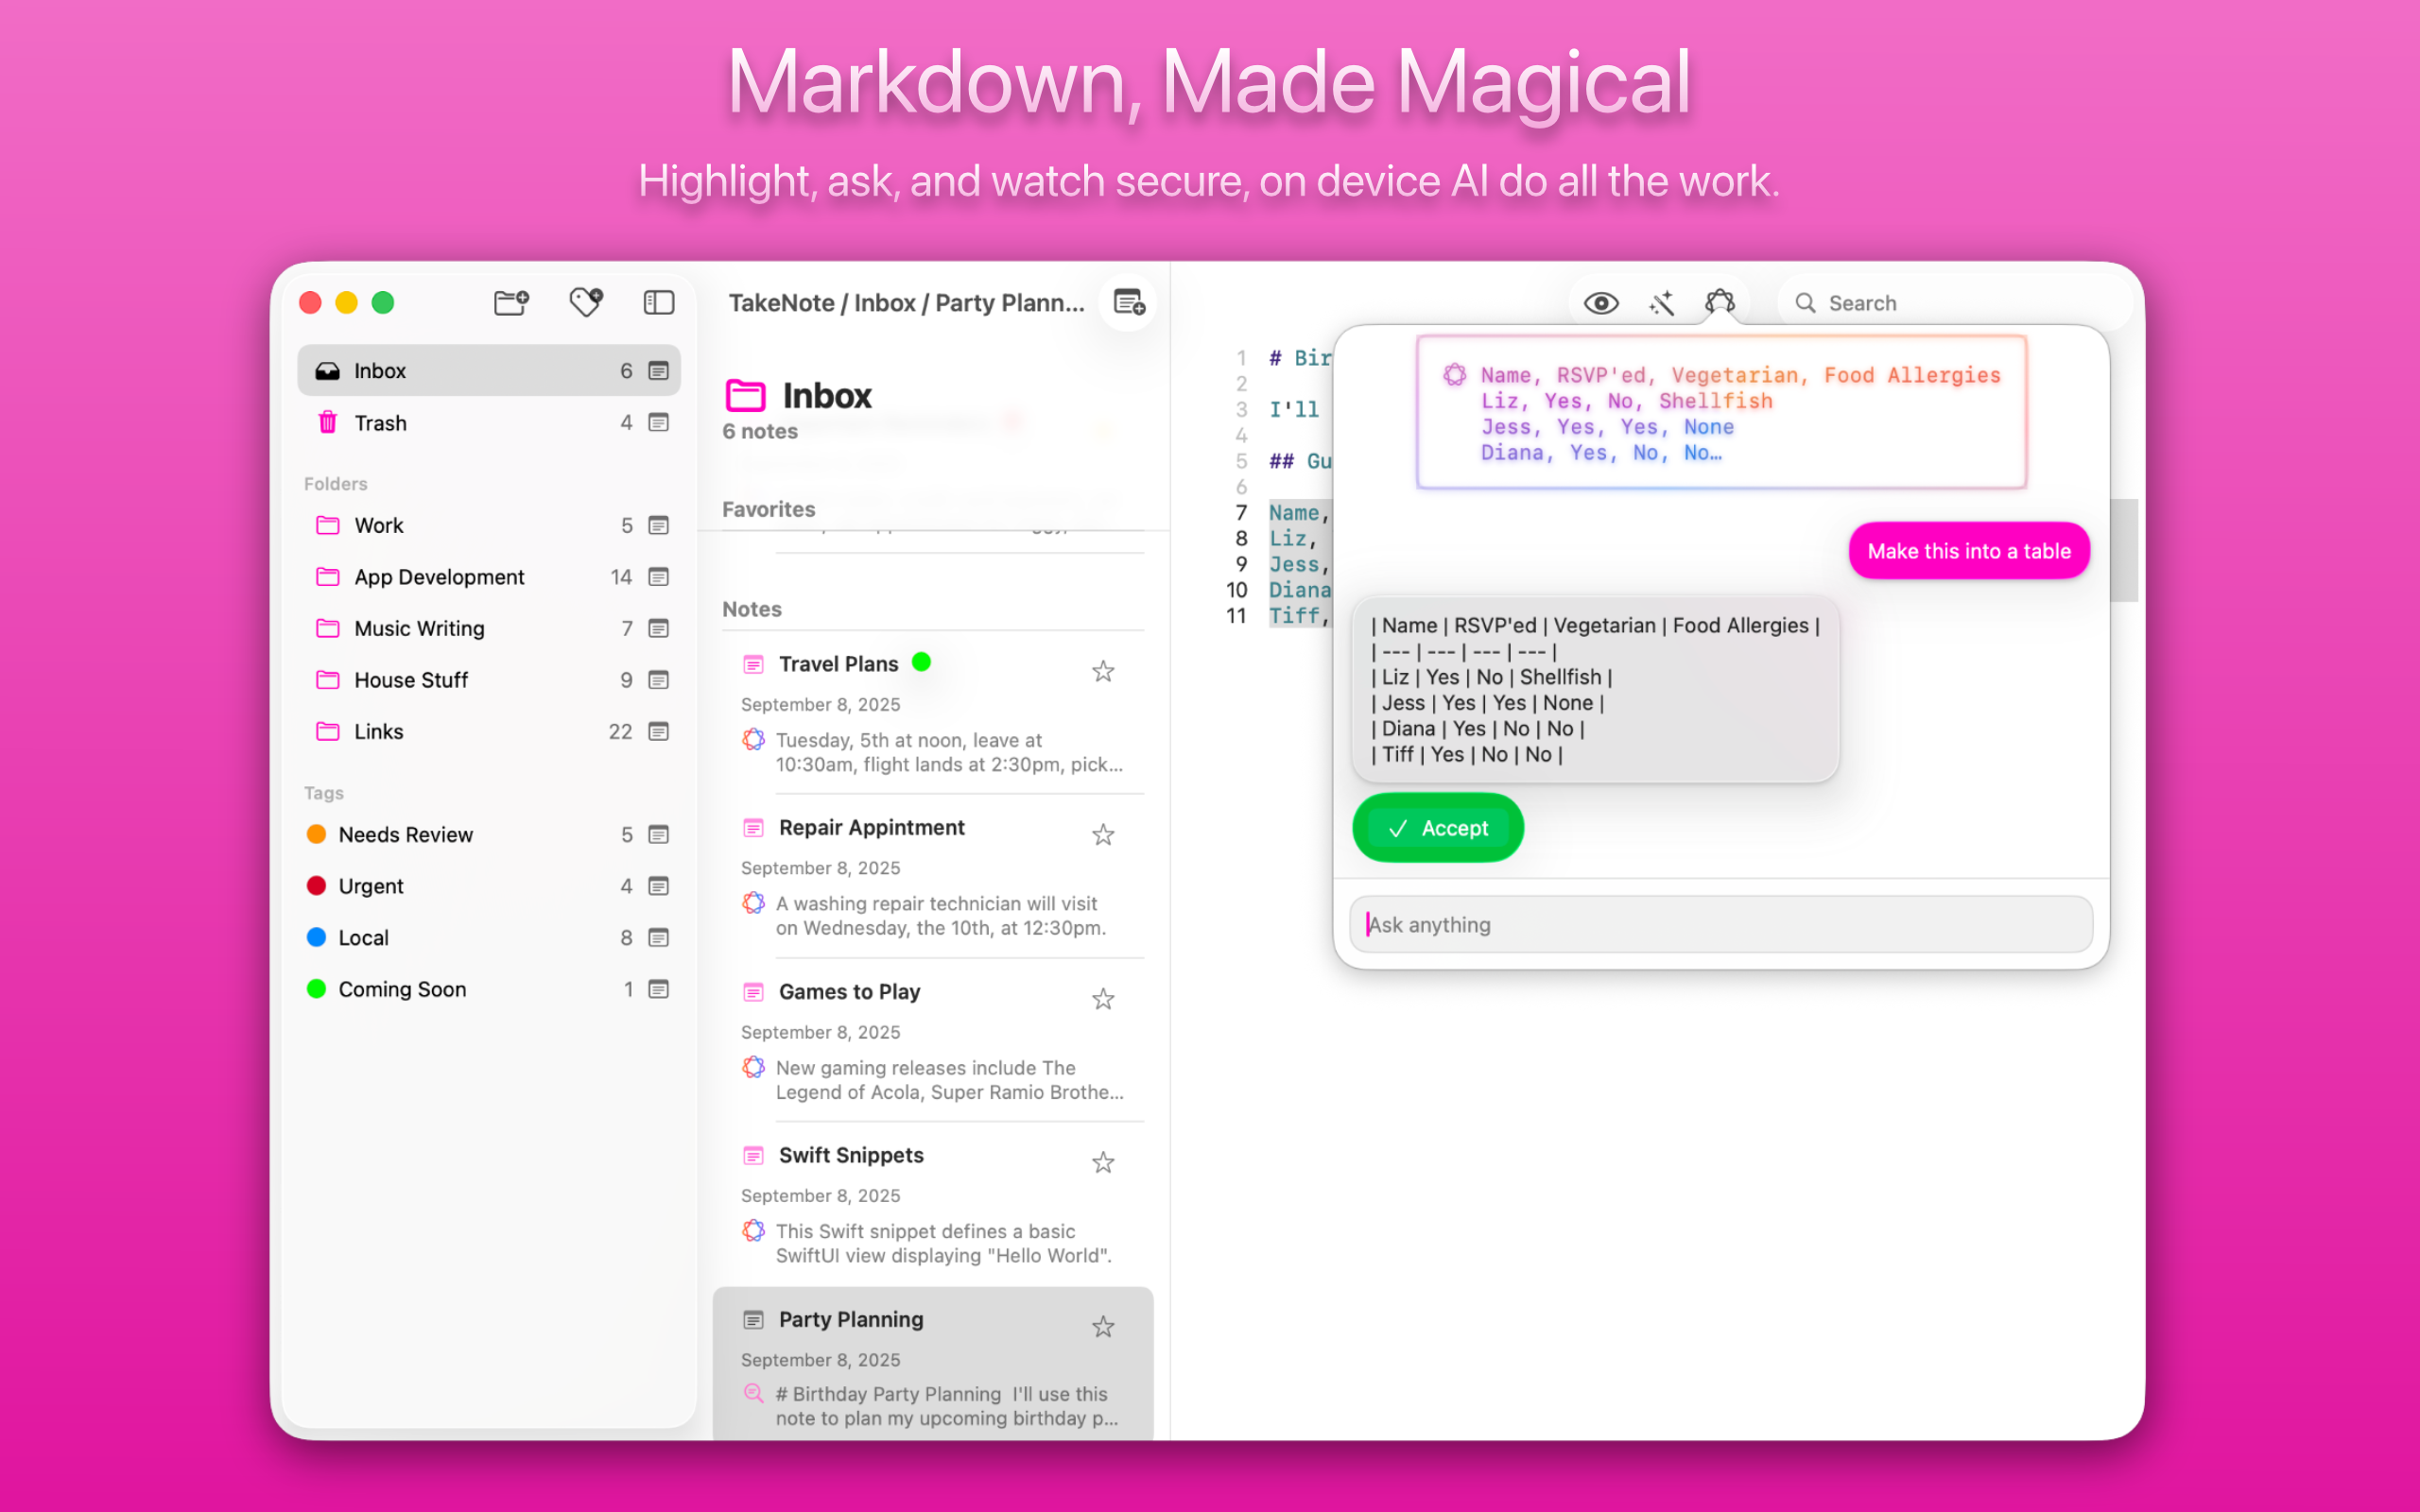Screen dimensions: 2420x1512
Task: Click the AI summary icon on Swift Snippets
Action: tap(754, 1230)
